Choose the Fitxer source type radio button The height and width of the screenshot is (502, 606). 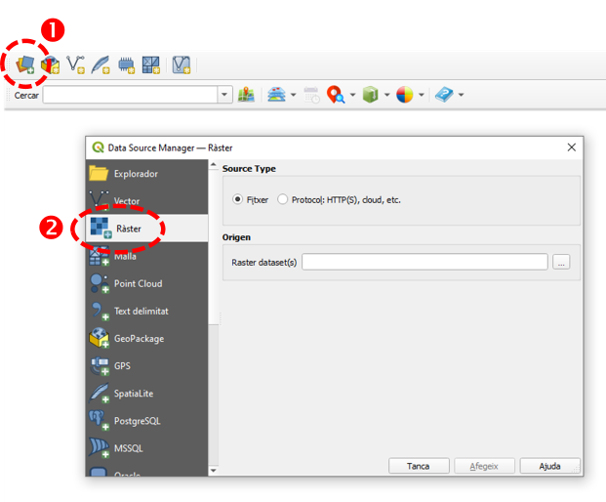237,199
